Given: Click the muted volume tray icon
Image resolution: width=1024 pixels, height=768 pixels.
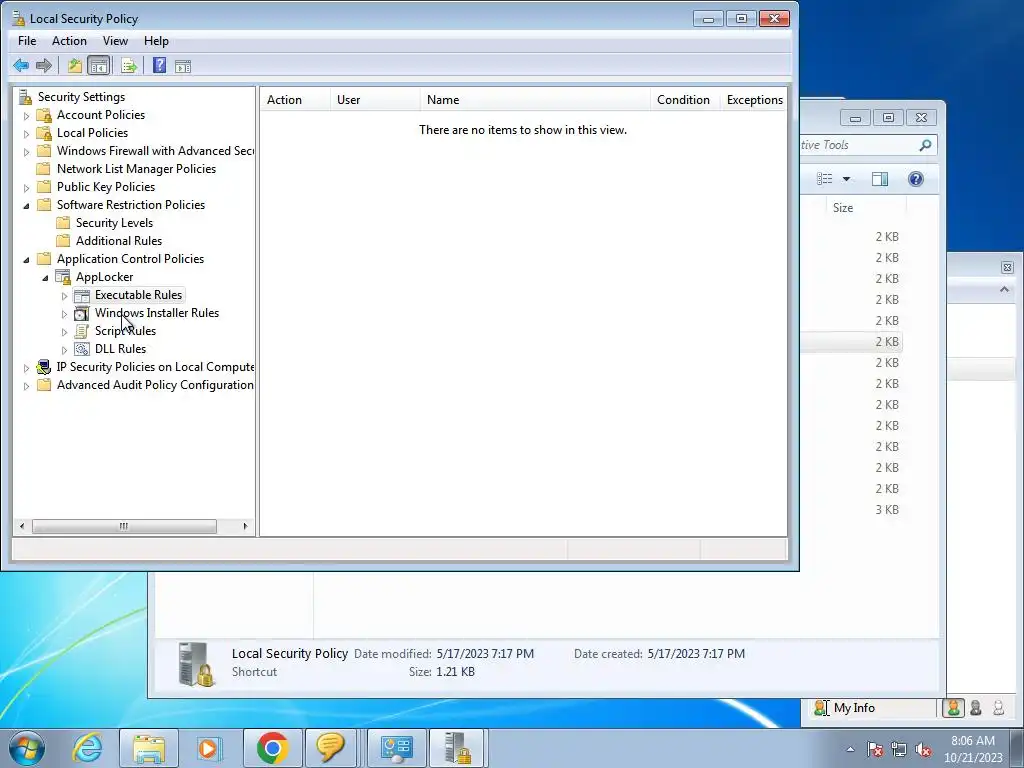Looking at the screenshot, I should pyautogui.click(x=923, y=749).
